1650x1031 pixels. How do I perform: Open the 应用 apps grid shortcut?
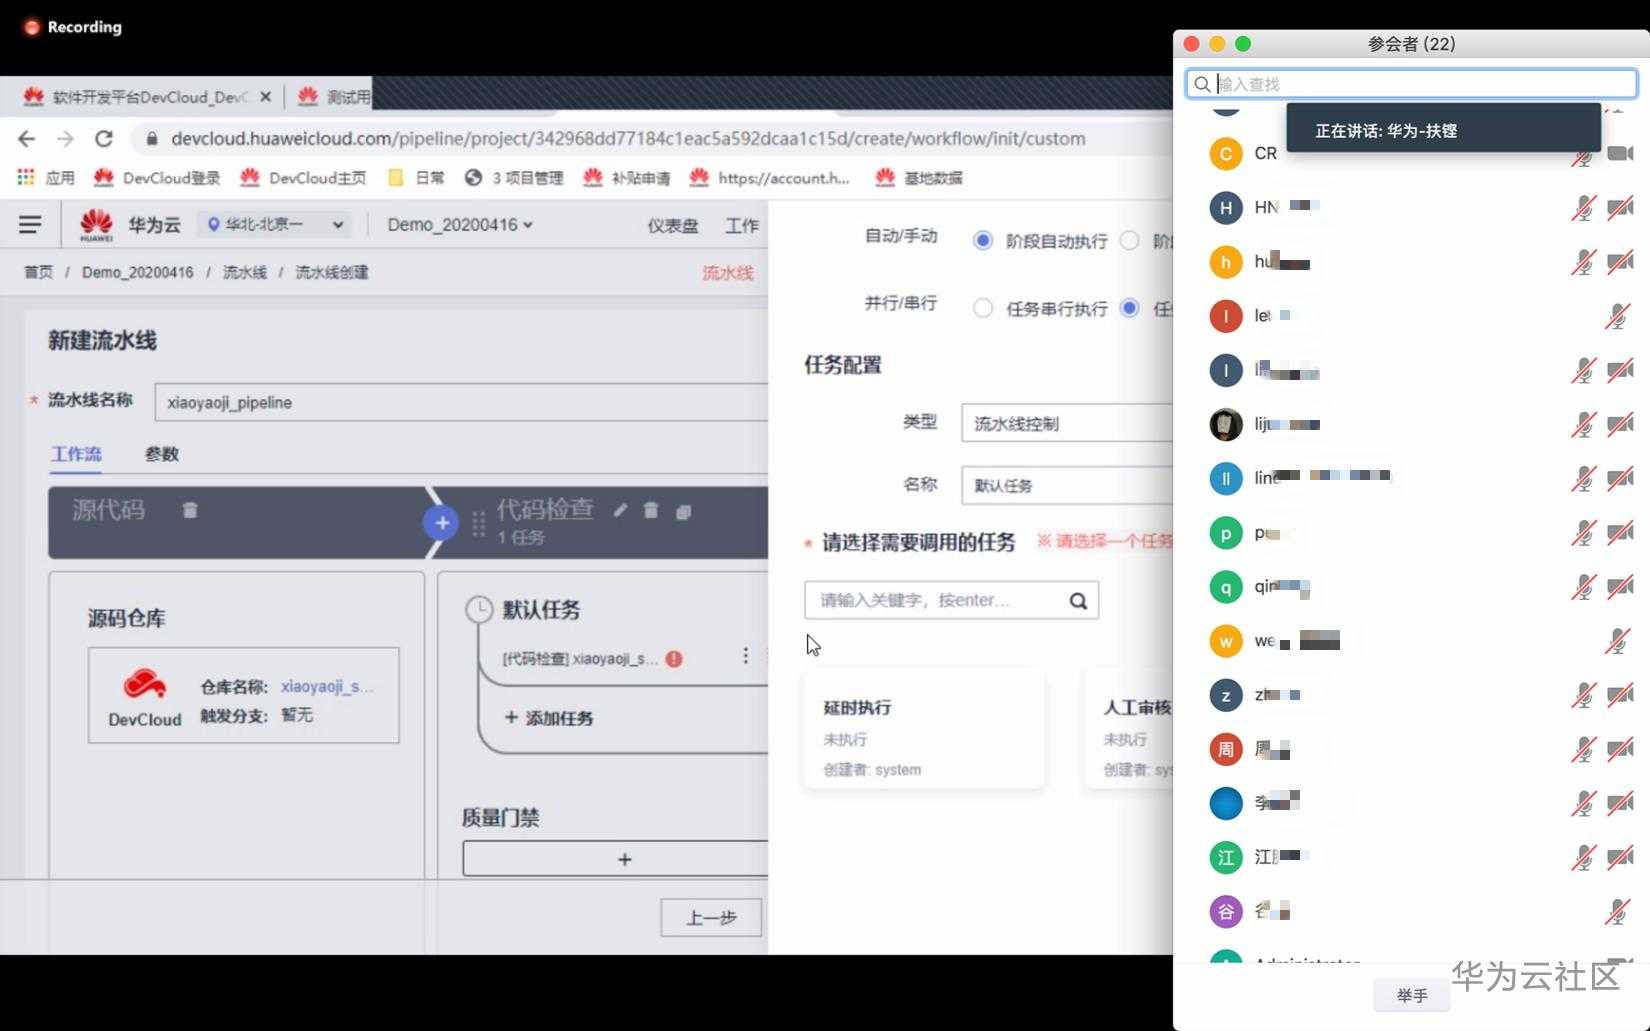click(47, 178)
